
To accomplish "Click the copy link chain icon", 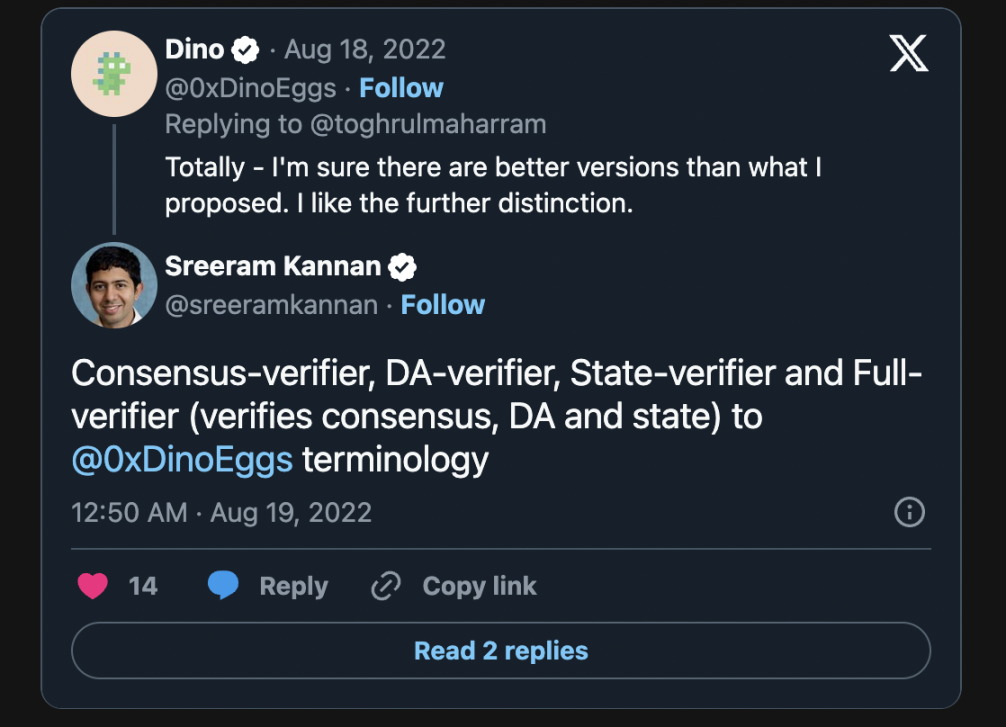I will tap(386, 586).
